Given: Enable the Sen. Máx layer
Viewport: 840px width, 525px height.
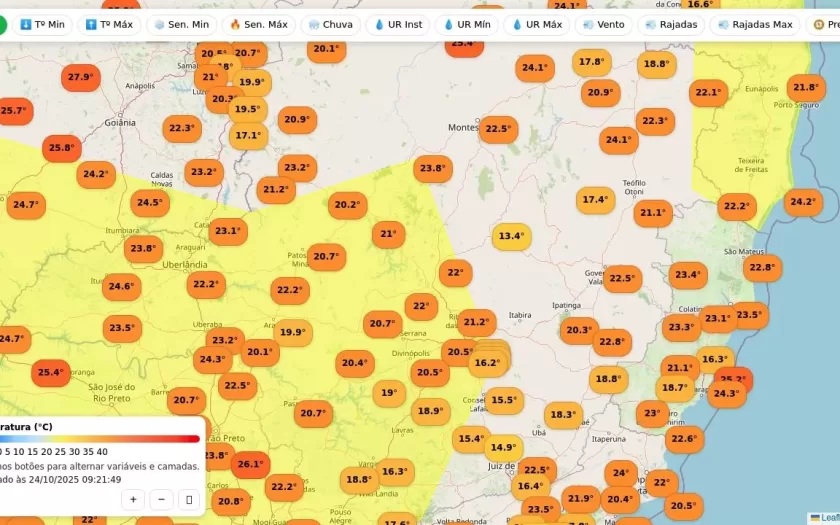Looking at the screenshot, I should (x=259, y=24).
